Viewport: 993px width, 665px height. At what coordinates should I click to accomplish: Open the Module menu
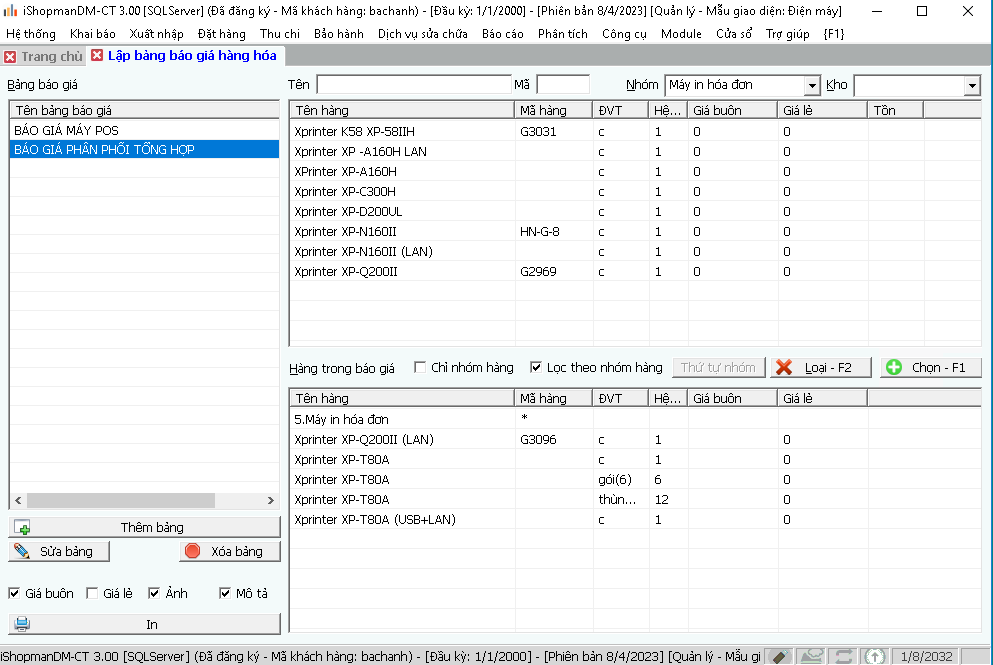681,34
